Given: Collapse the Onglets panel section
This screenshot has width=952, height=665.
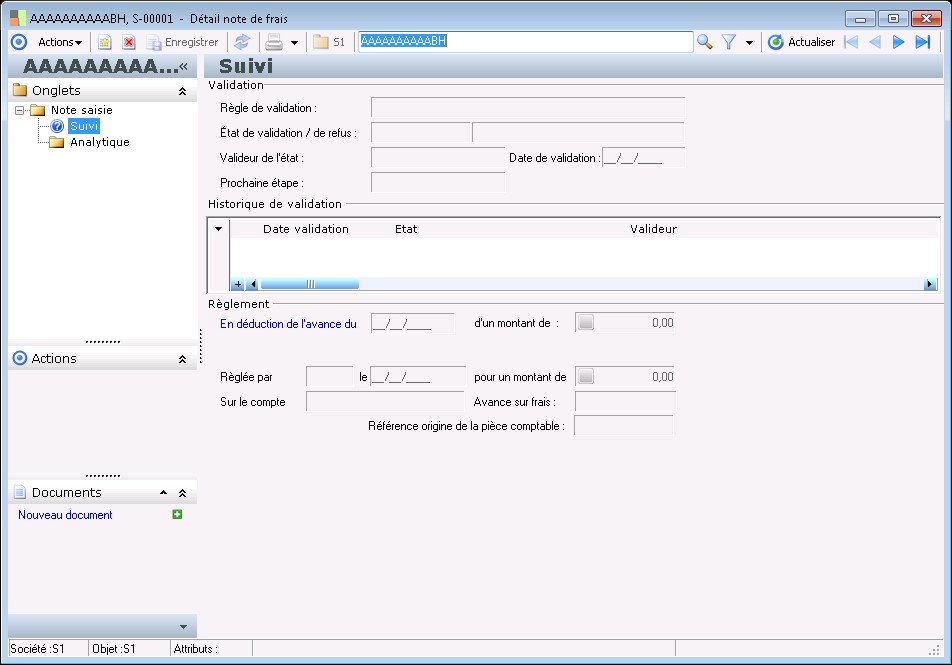Looking at the screenshot, I should (182, 91).
